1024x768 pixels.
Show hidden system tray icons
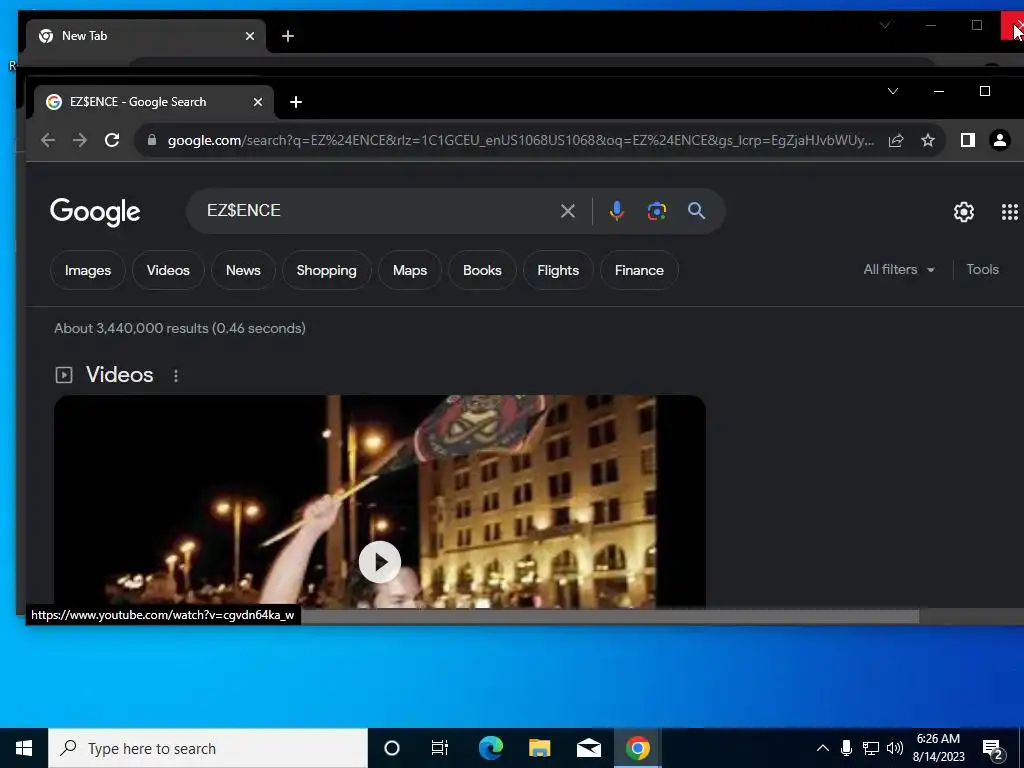coord(823,748)
